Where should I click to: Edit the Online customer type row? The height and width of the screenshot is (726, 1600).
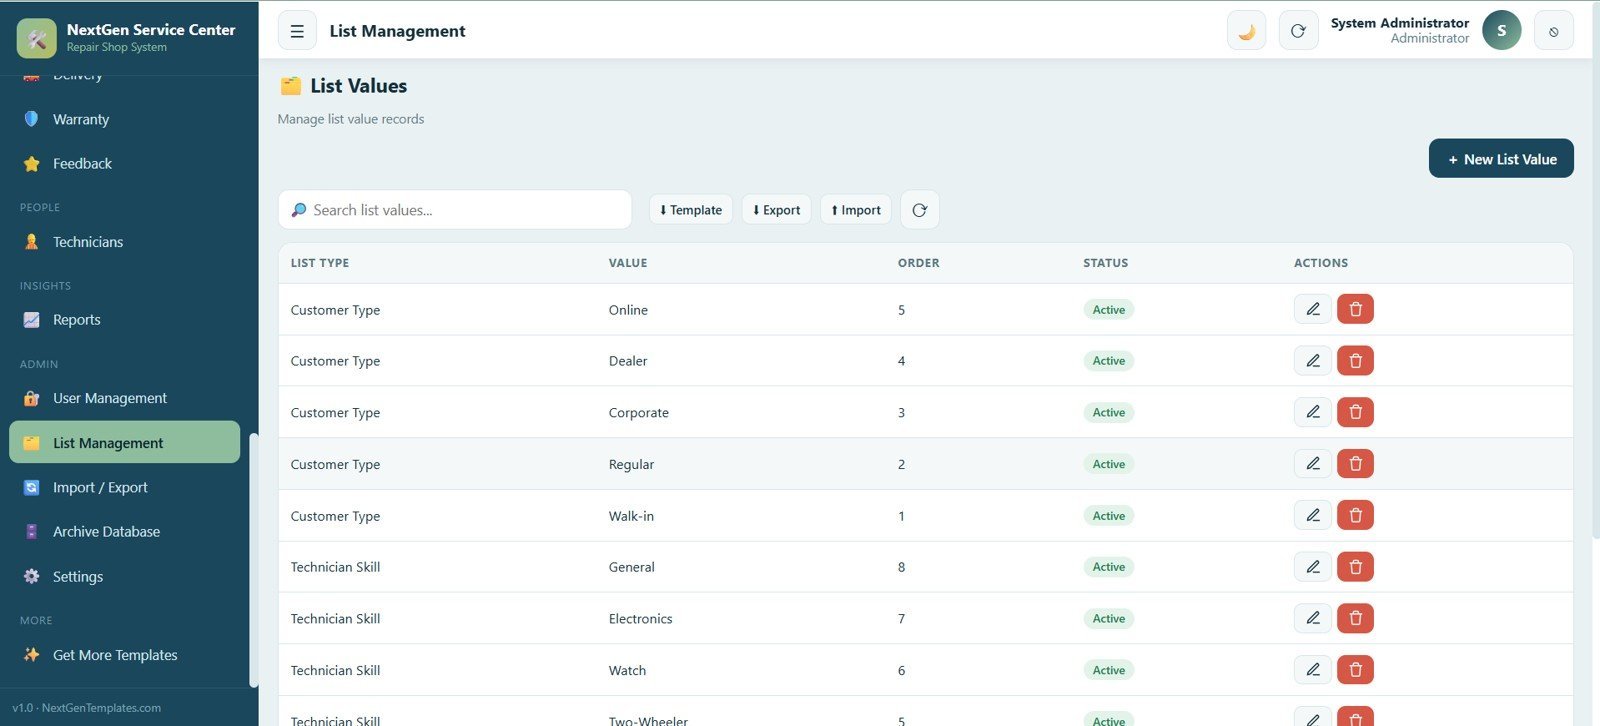click(1312, 309)
